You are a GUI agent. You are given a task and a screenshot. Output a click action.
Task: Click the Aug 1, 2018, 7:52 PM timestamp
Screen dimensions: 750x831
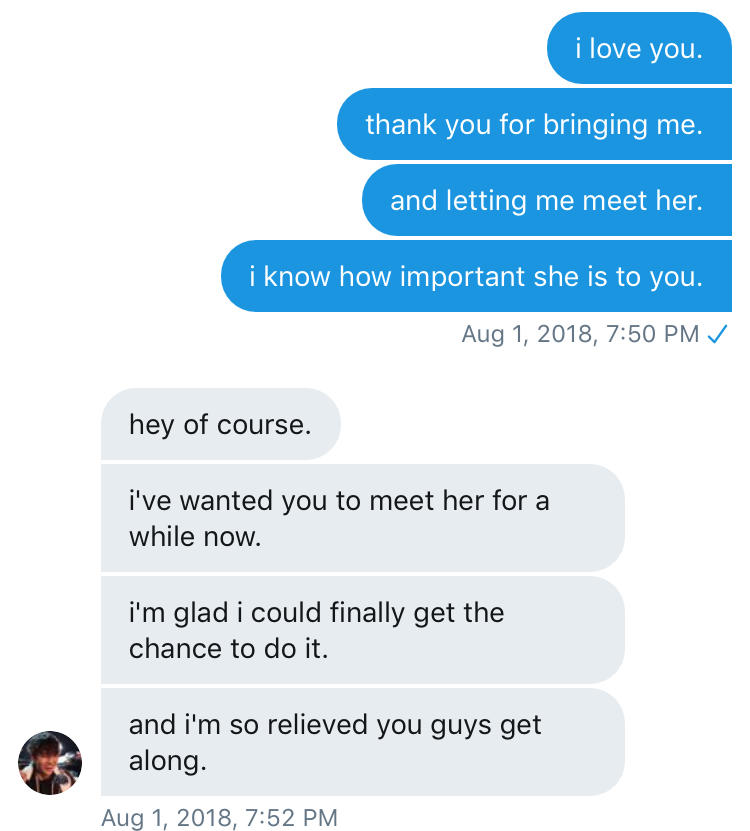pyautogui.click(x=219, y=817)
